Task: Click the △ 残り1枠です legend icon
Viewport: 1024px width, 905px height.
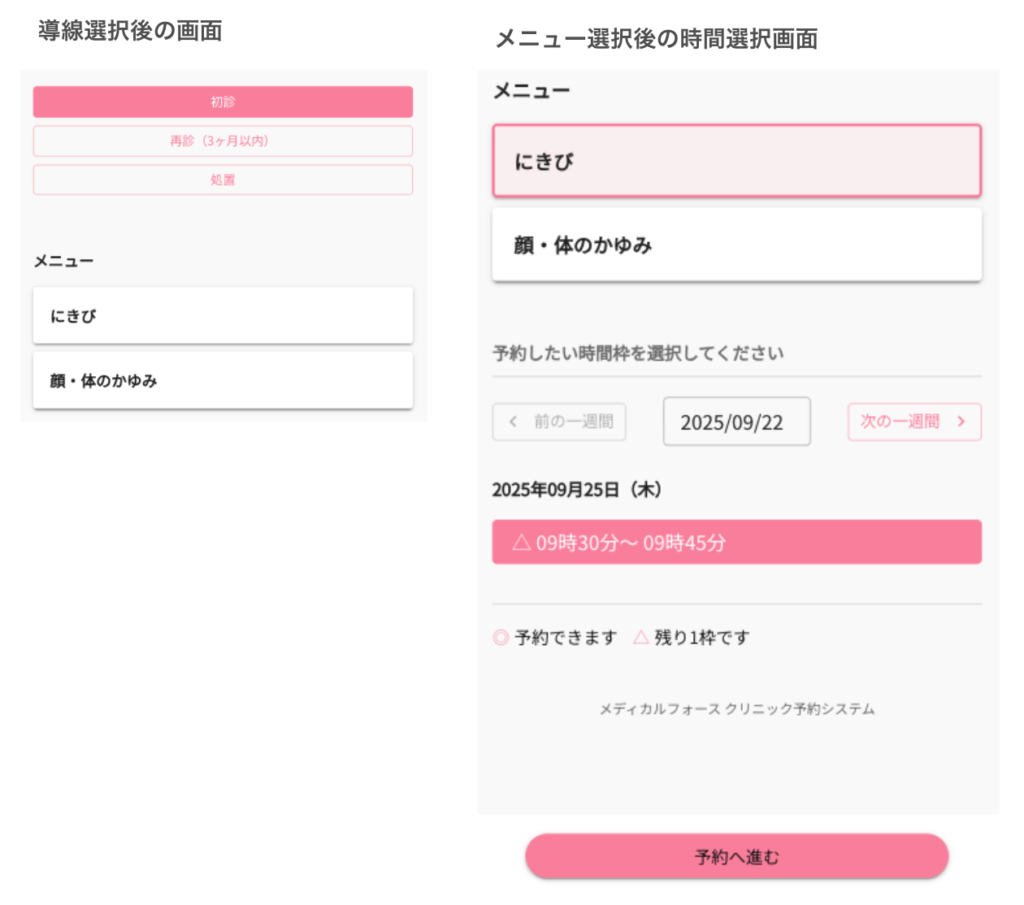Action: [x=641, y=638]
